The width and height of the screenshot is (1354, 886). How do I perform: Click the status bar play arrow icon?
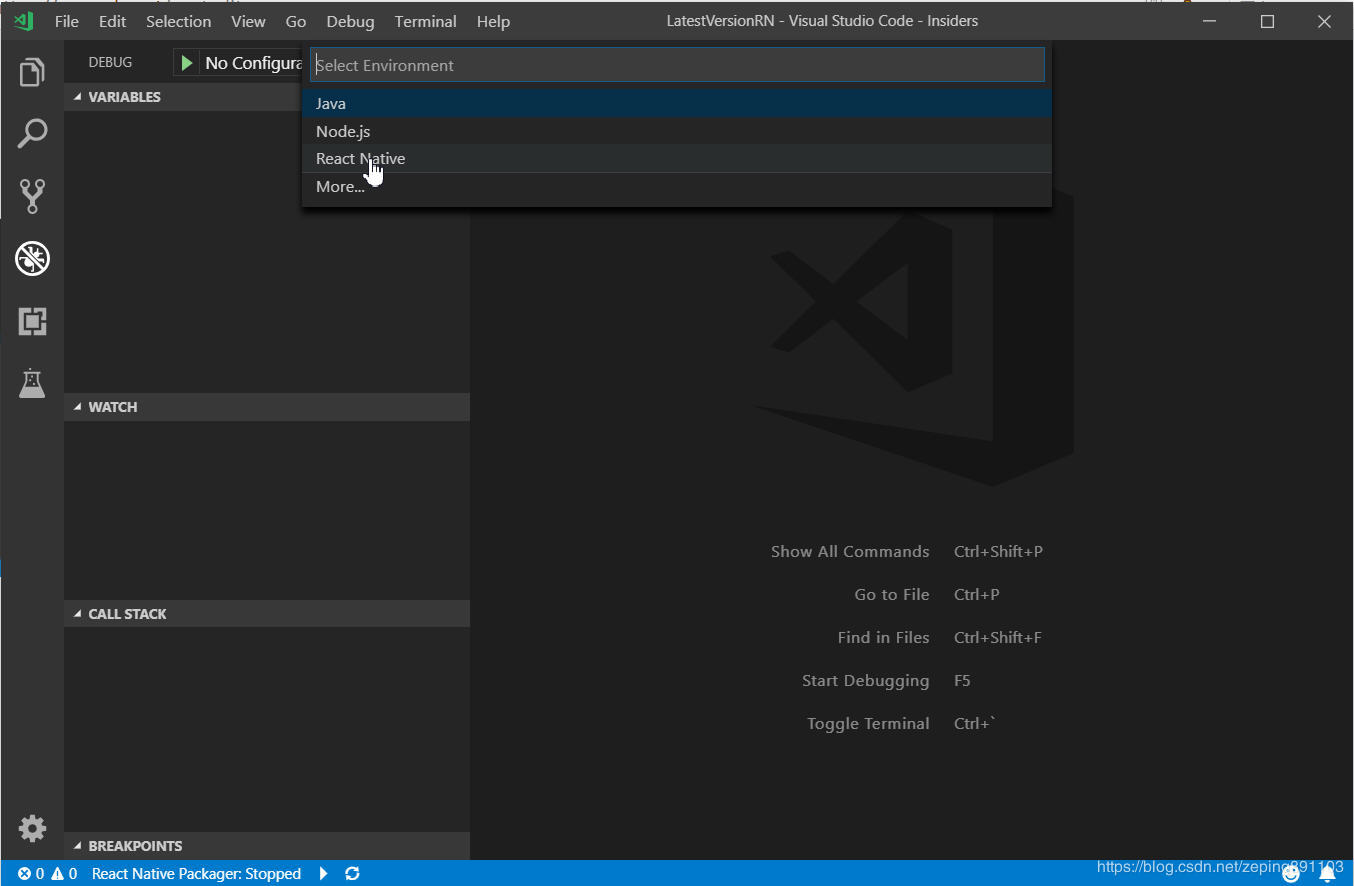(323, 874)
